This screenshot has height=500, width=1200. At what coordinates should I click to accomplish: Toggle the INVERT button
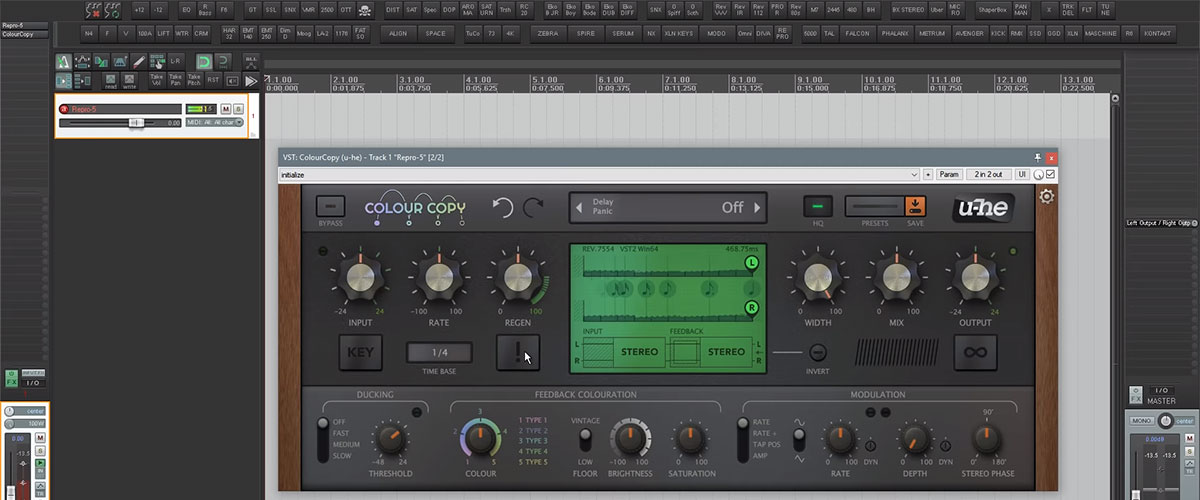pyautogui.click(x=818, y=352)
